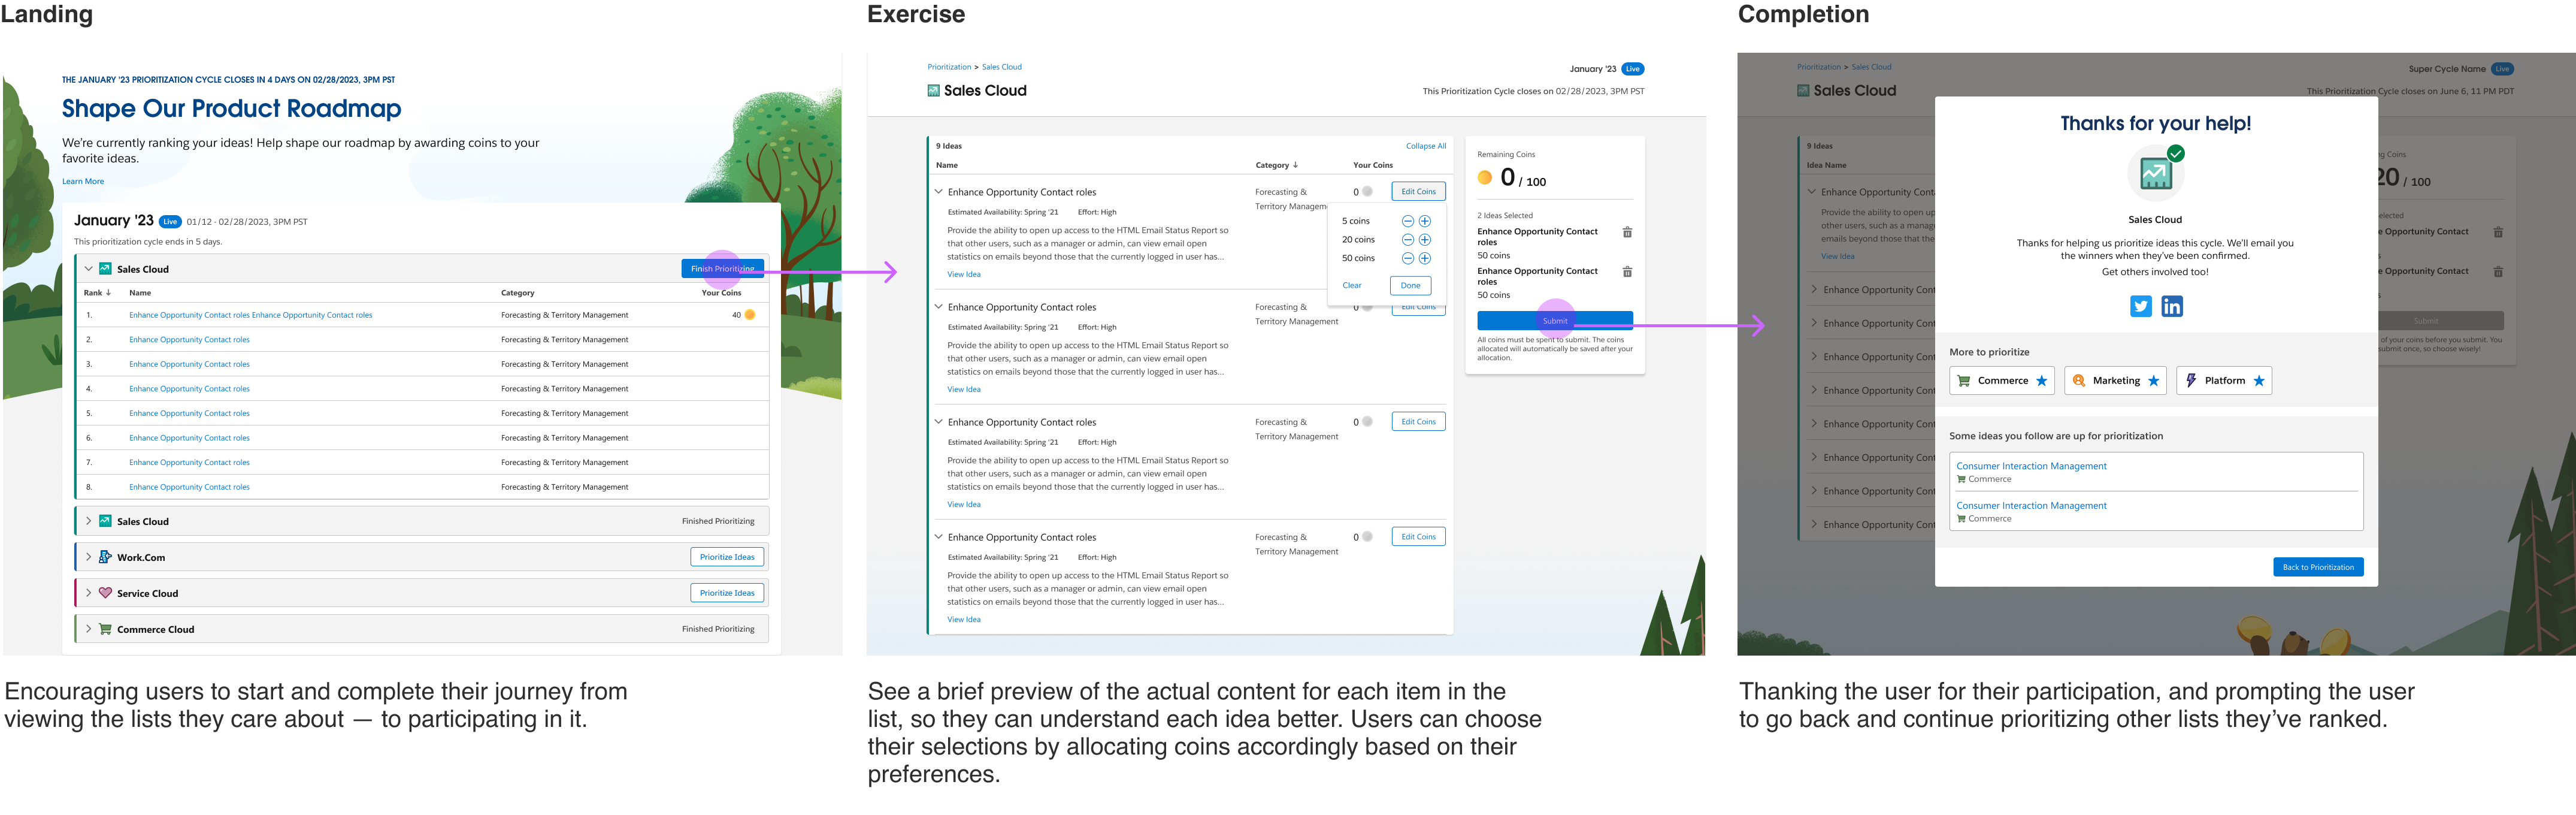Collapse the expanded idea behind the Completion dialog
2576x815 pixels.
pyautogui.click(x=1811, y=192)
